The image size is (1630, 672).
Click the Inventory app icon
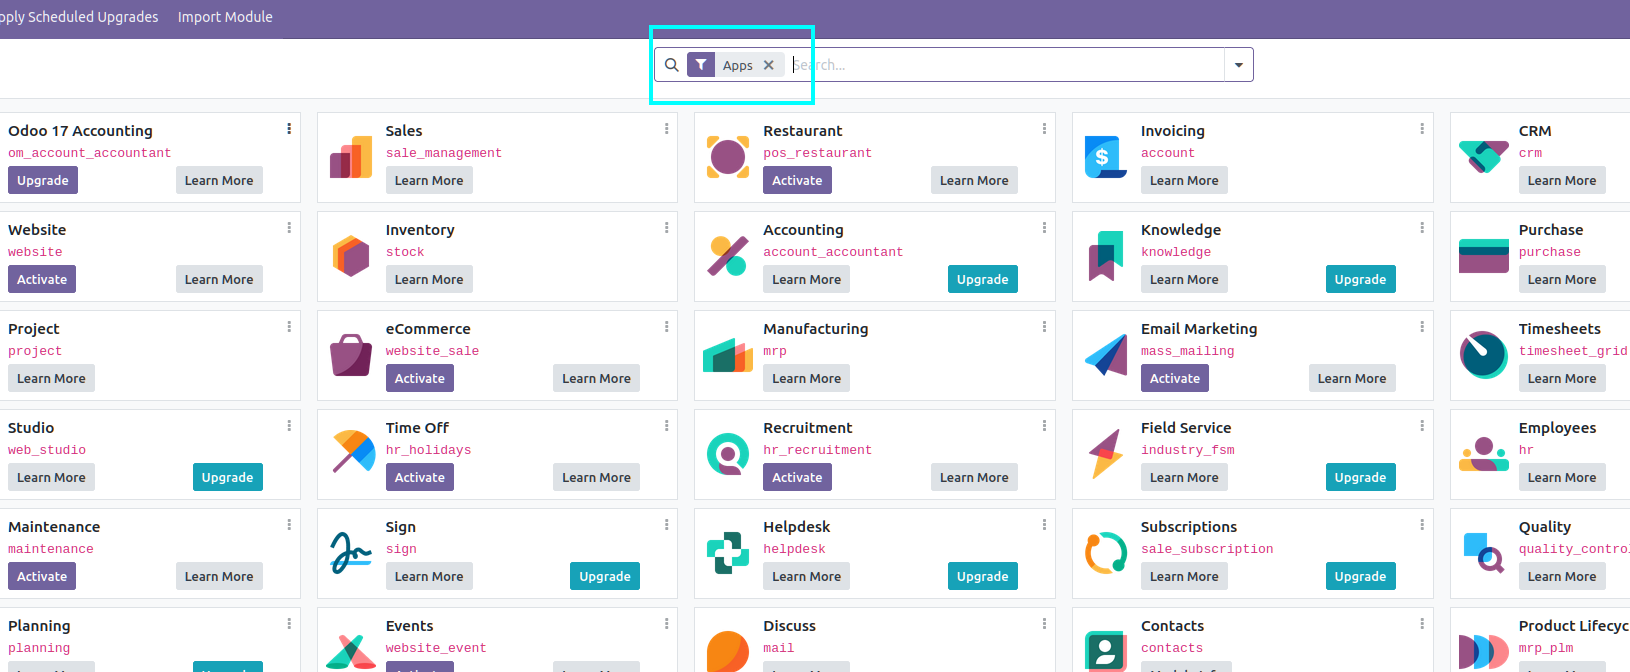[x=351, y=256]
